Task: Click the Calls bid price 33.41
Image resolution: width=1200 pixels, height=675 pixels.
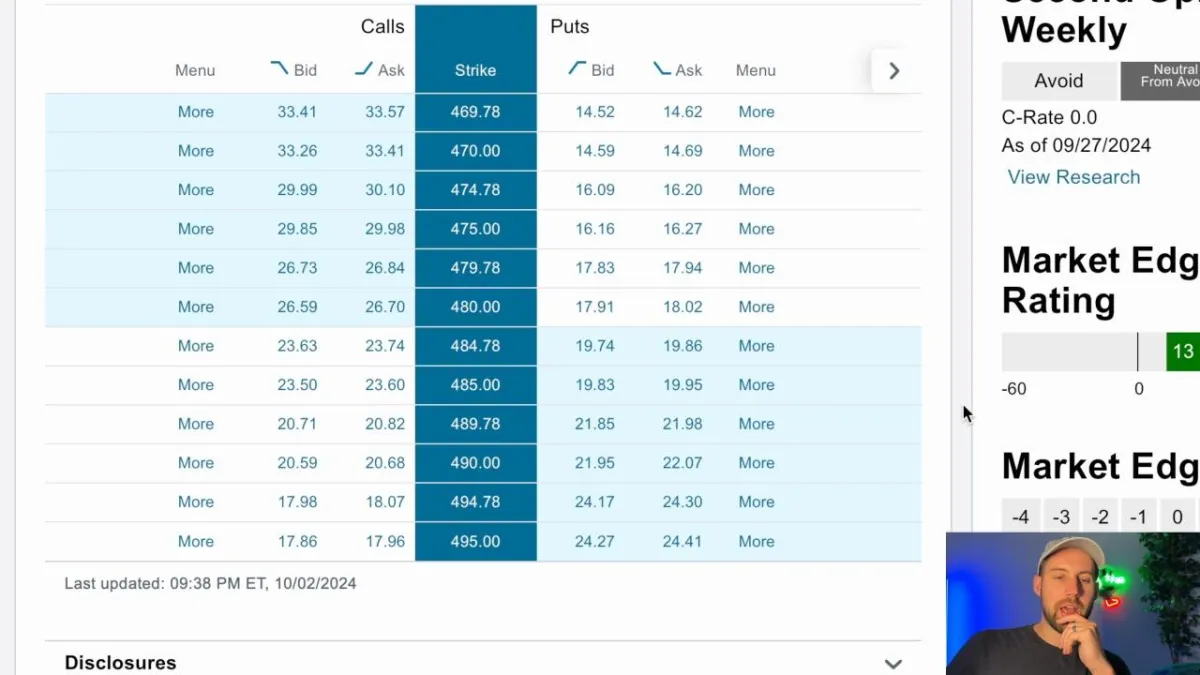Action: click(x=297, y=112)
